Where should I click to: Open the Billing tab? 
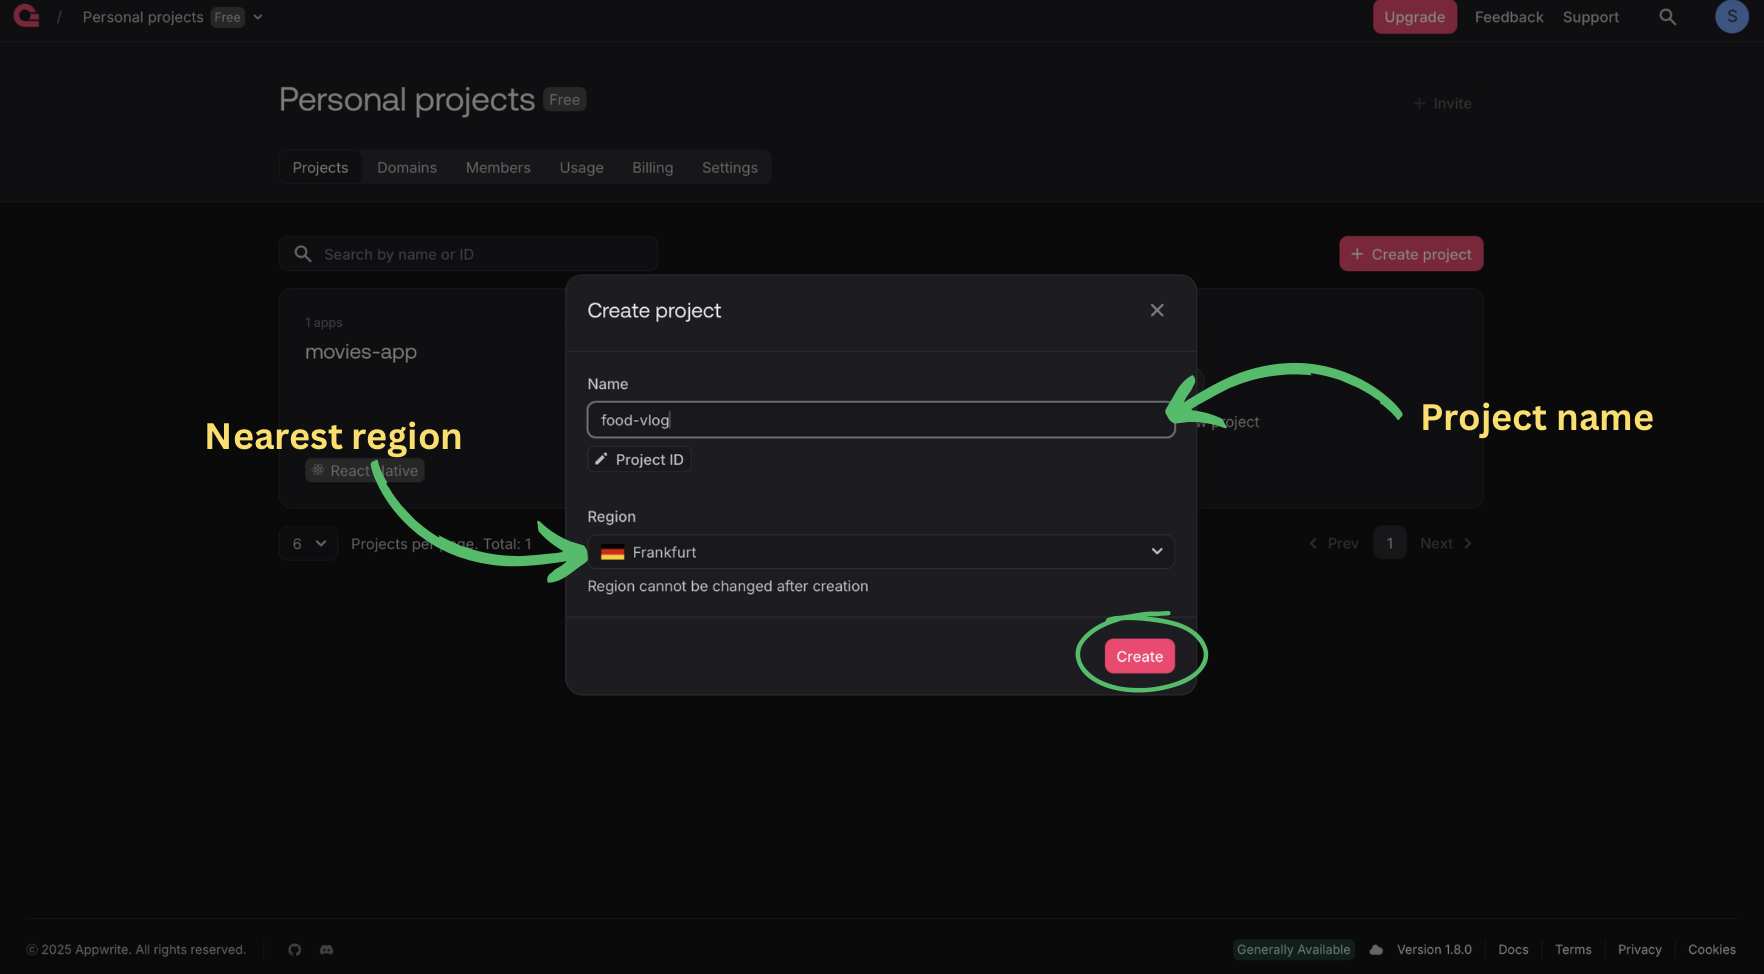652,167
